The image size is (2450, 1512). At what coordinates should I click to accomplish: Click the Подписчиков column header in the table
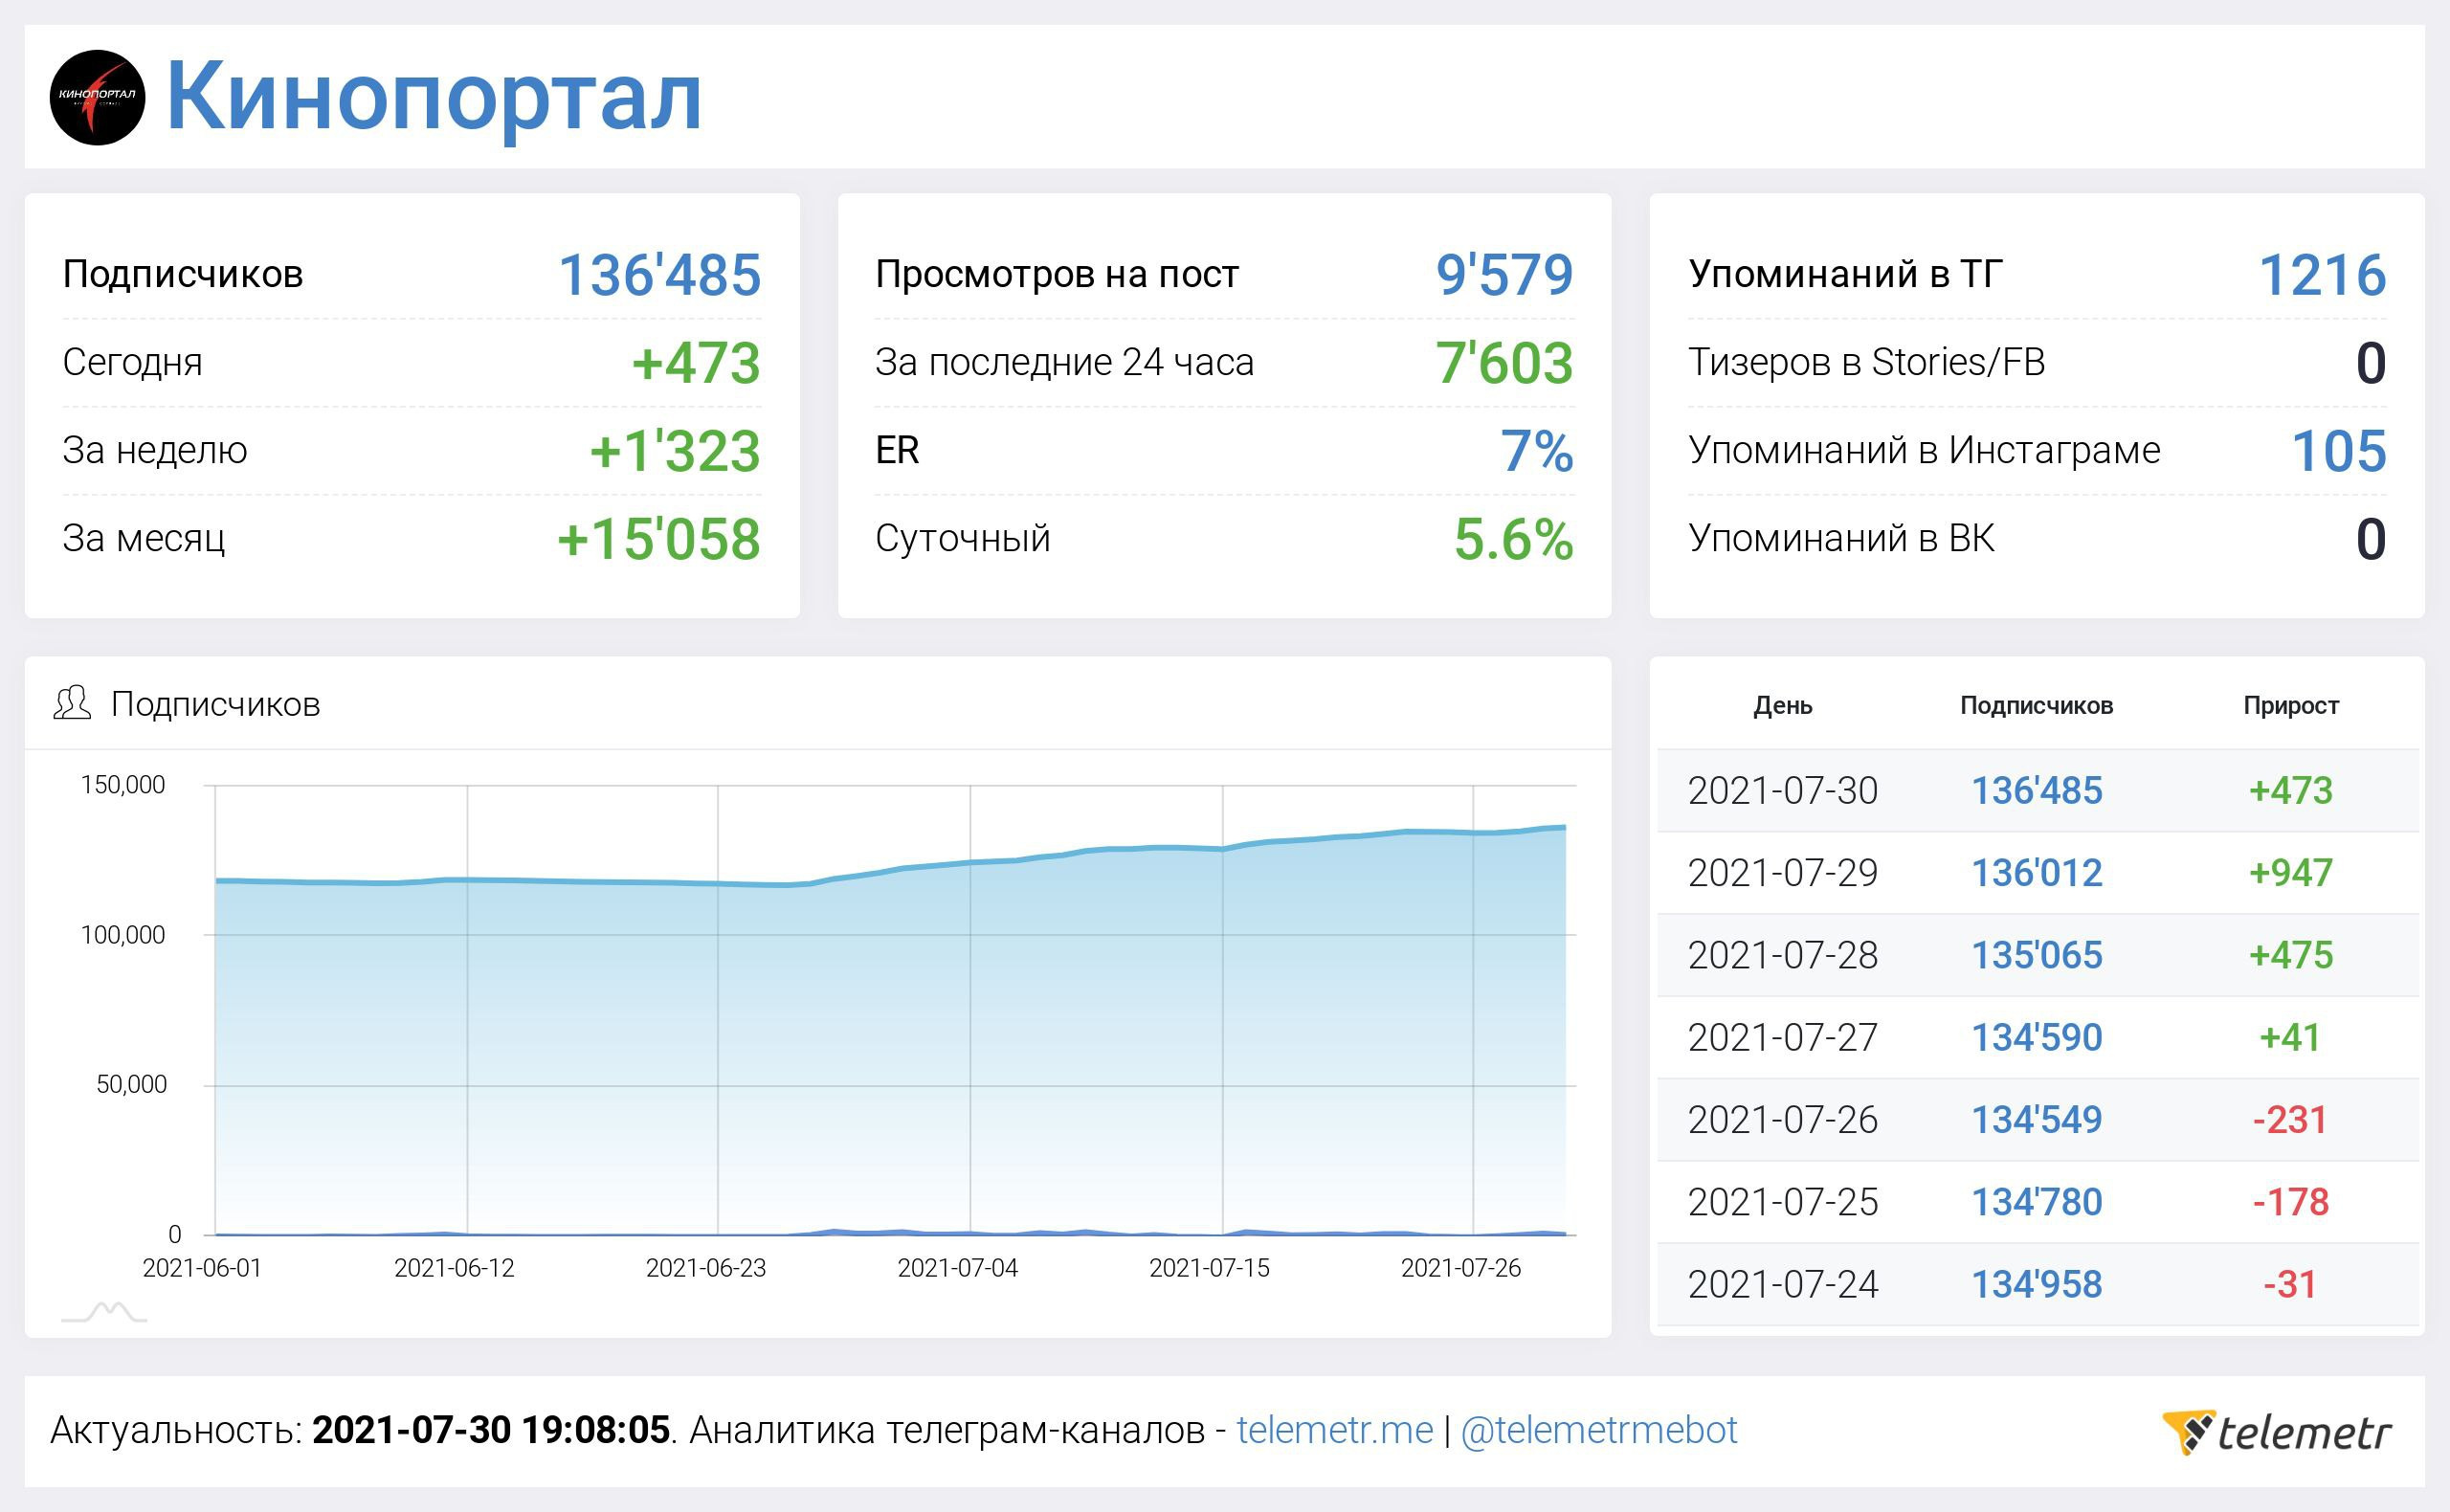coord(2036,705)
